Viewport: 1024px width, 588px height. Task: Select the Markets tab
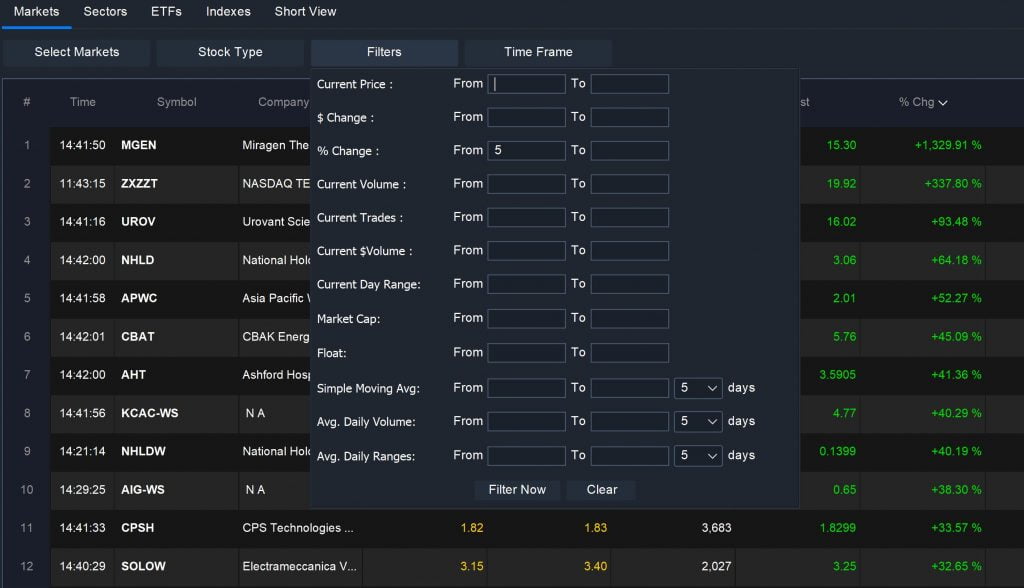pos(37,11)
